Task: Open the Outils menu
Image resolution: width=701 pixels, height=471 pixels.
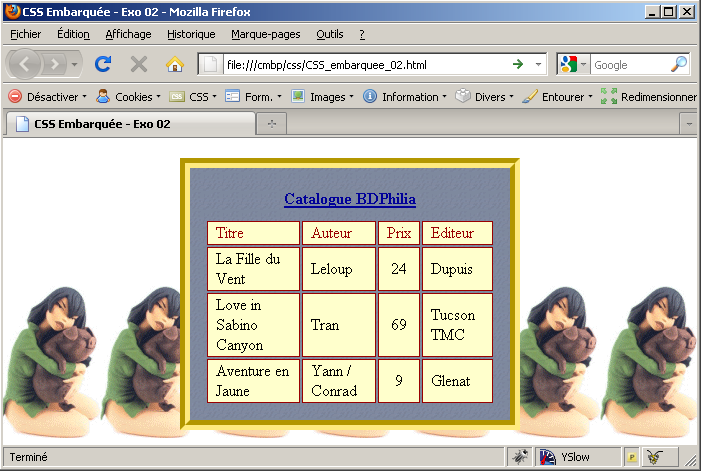Action: click(329, 34)
